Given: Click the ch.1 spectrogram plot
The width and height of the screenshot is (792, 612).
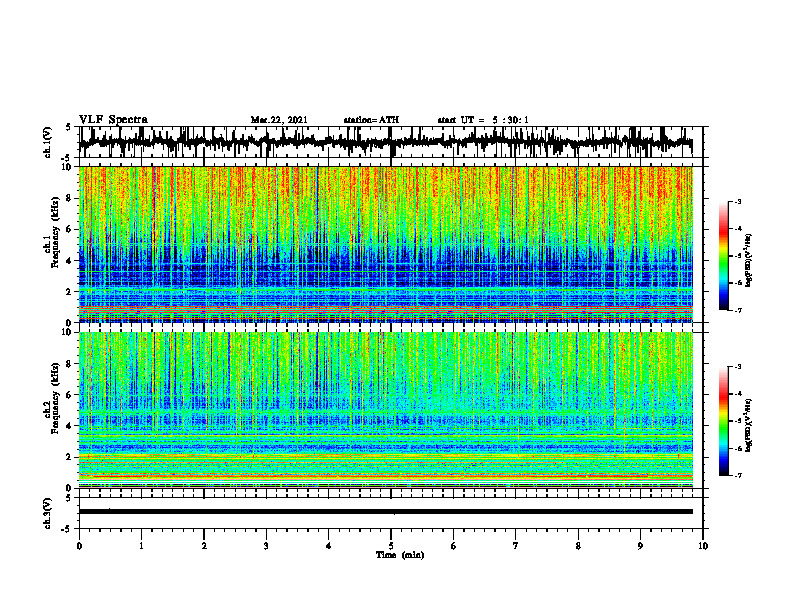Looking at the screenshot, I should (x=385, y=244).
